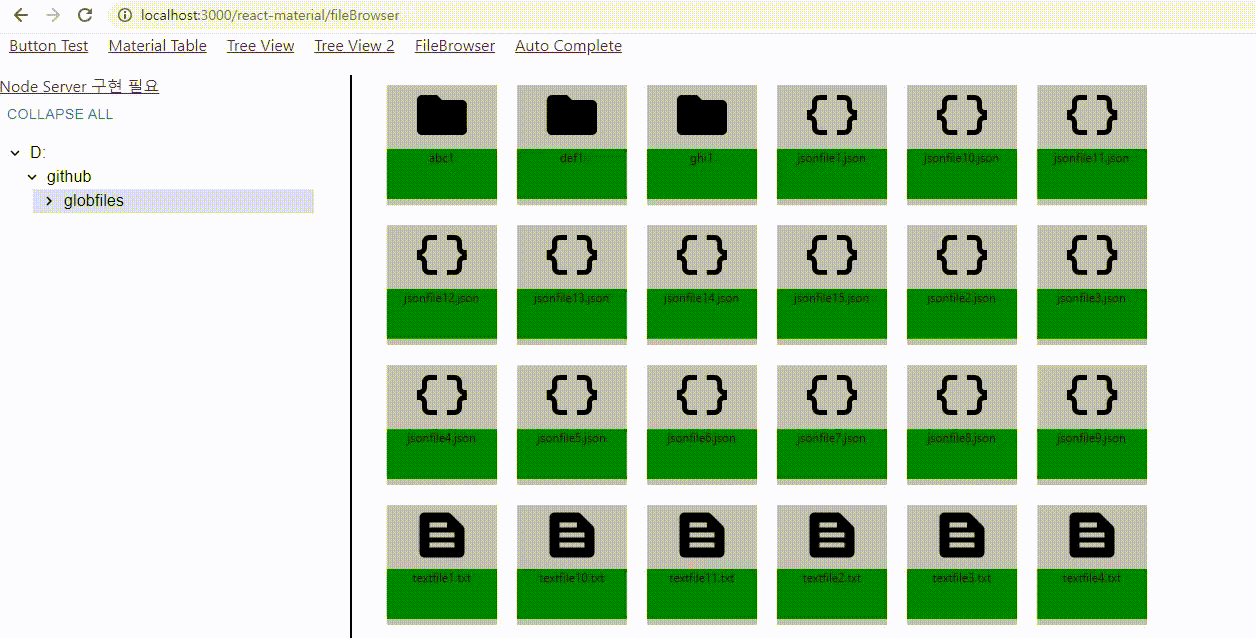Open the ghi1 folder icon
This screenshot has height=638, width=1256.
pyautogui.click(x=702, y=115)
